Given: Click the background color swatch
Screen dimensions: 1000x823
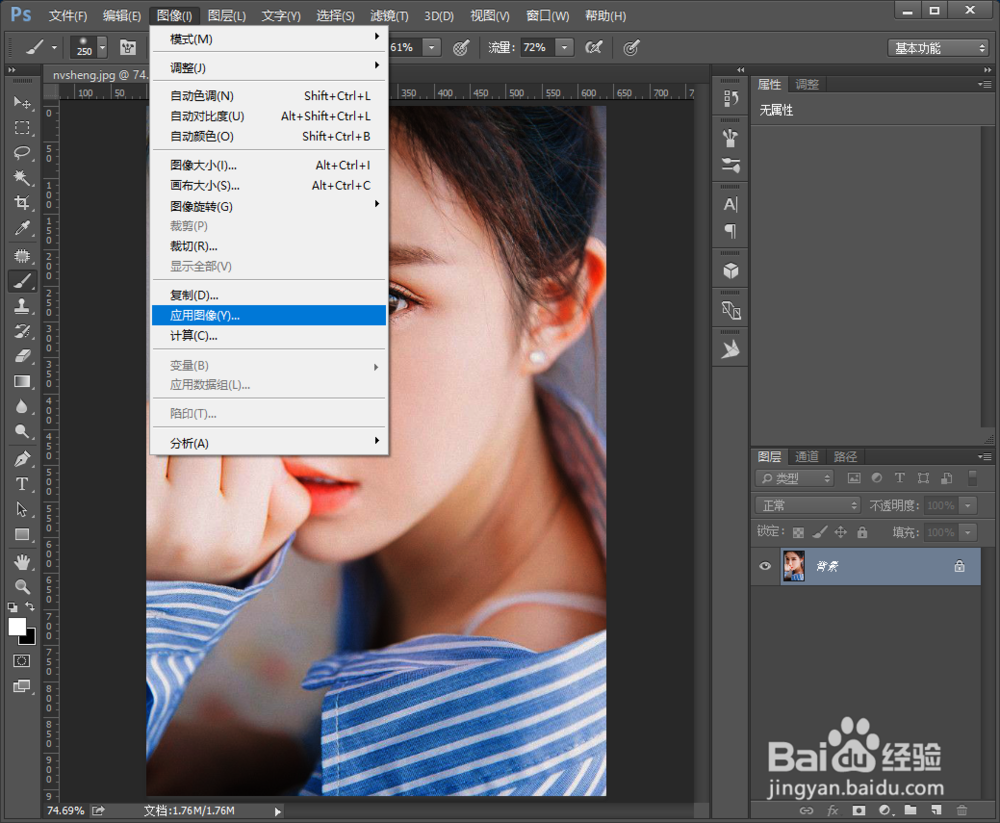Looking at the screenshot, I should click(x=29, y=638).
